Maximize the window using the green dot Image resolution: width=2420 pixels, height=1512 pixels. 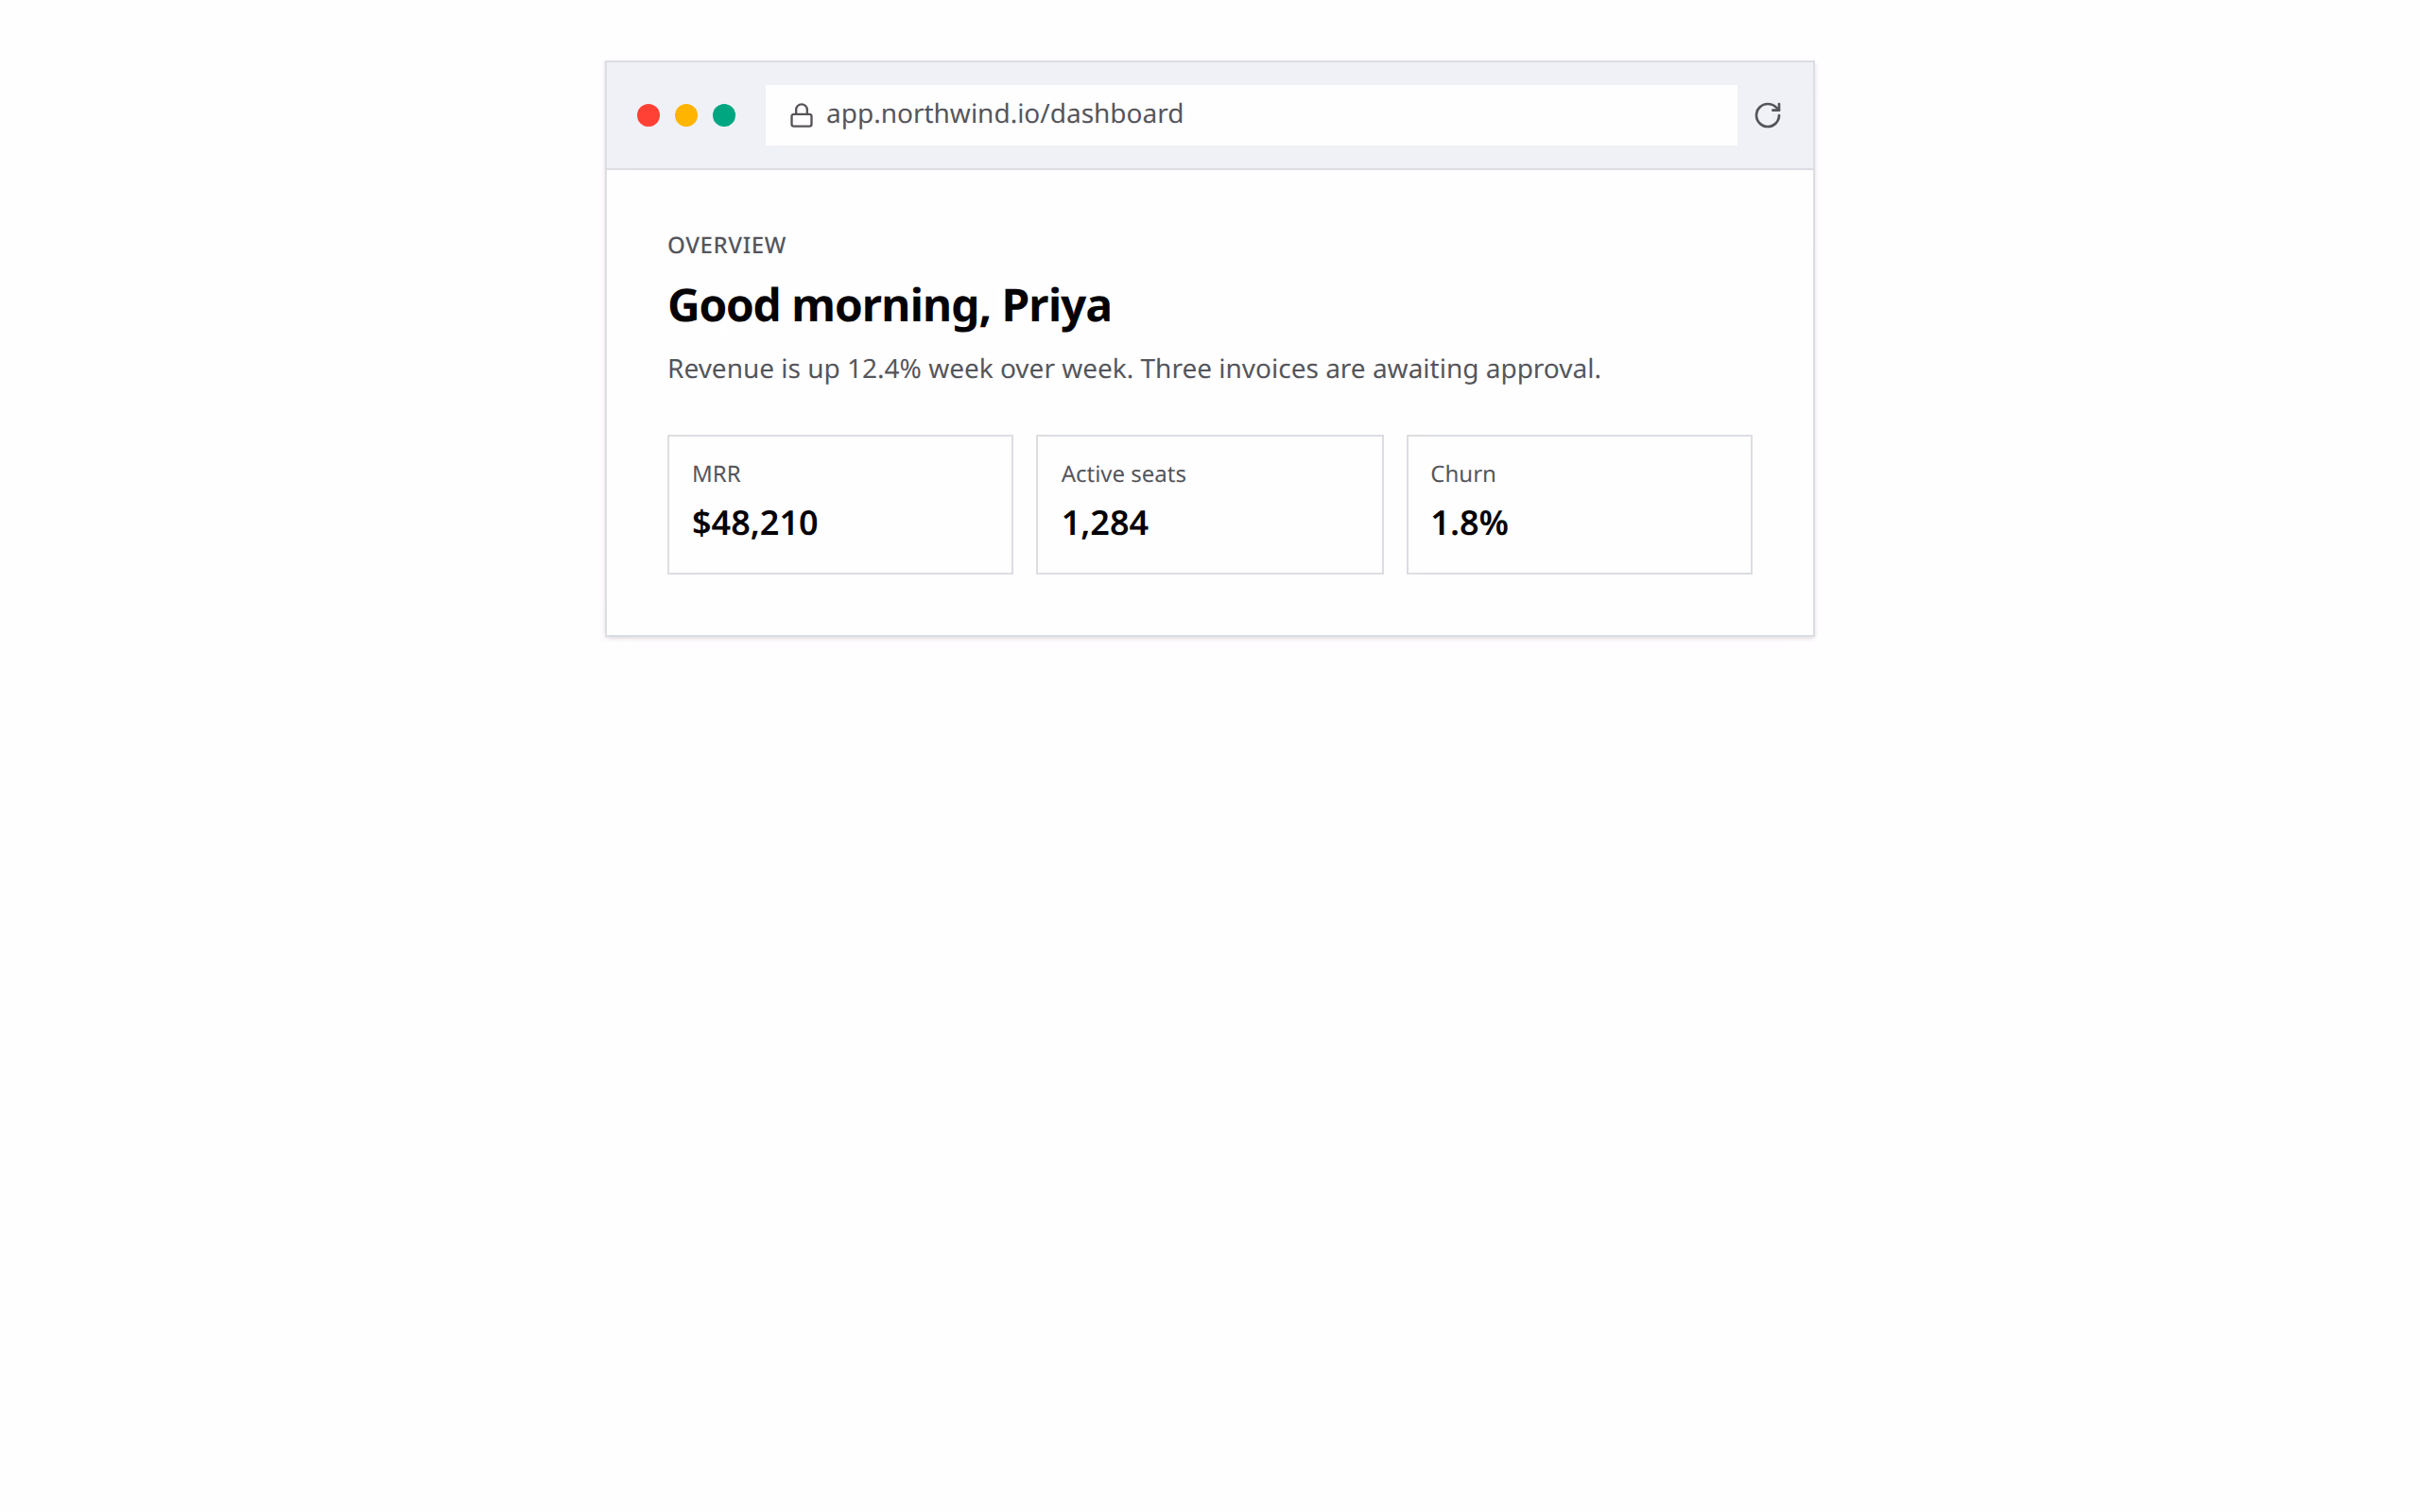tap(724, 115)
